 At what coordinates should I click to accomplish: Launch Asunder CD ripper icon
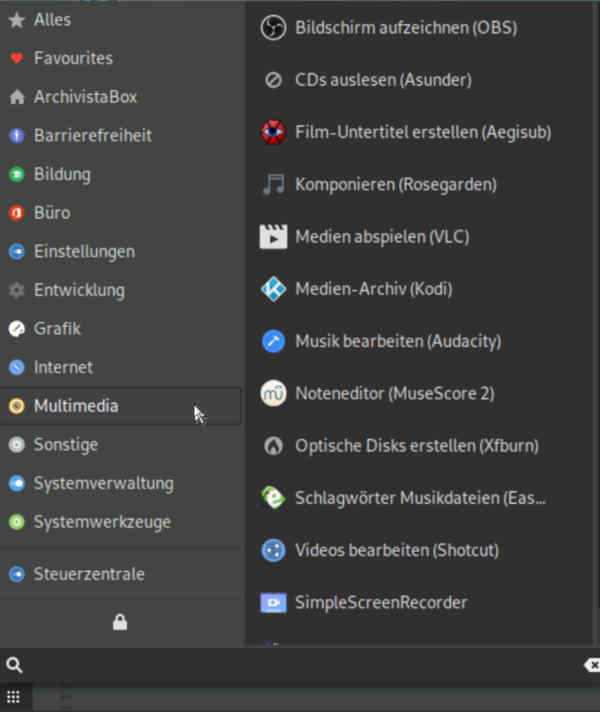point(273,80)
